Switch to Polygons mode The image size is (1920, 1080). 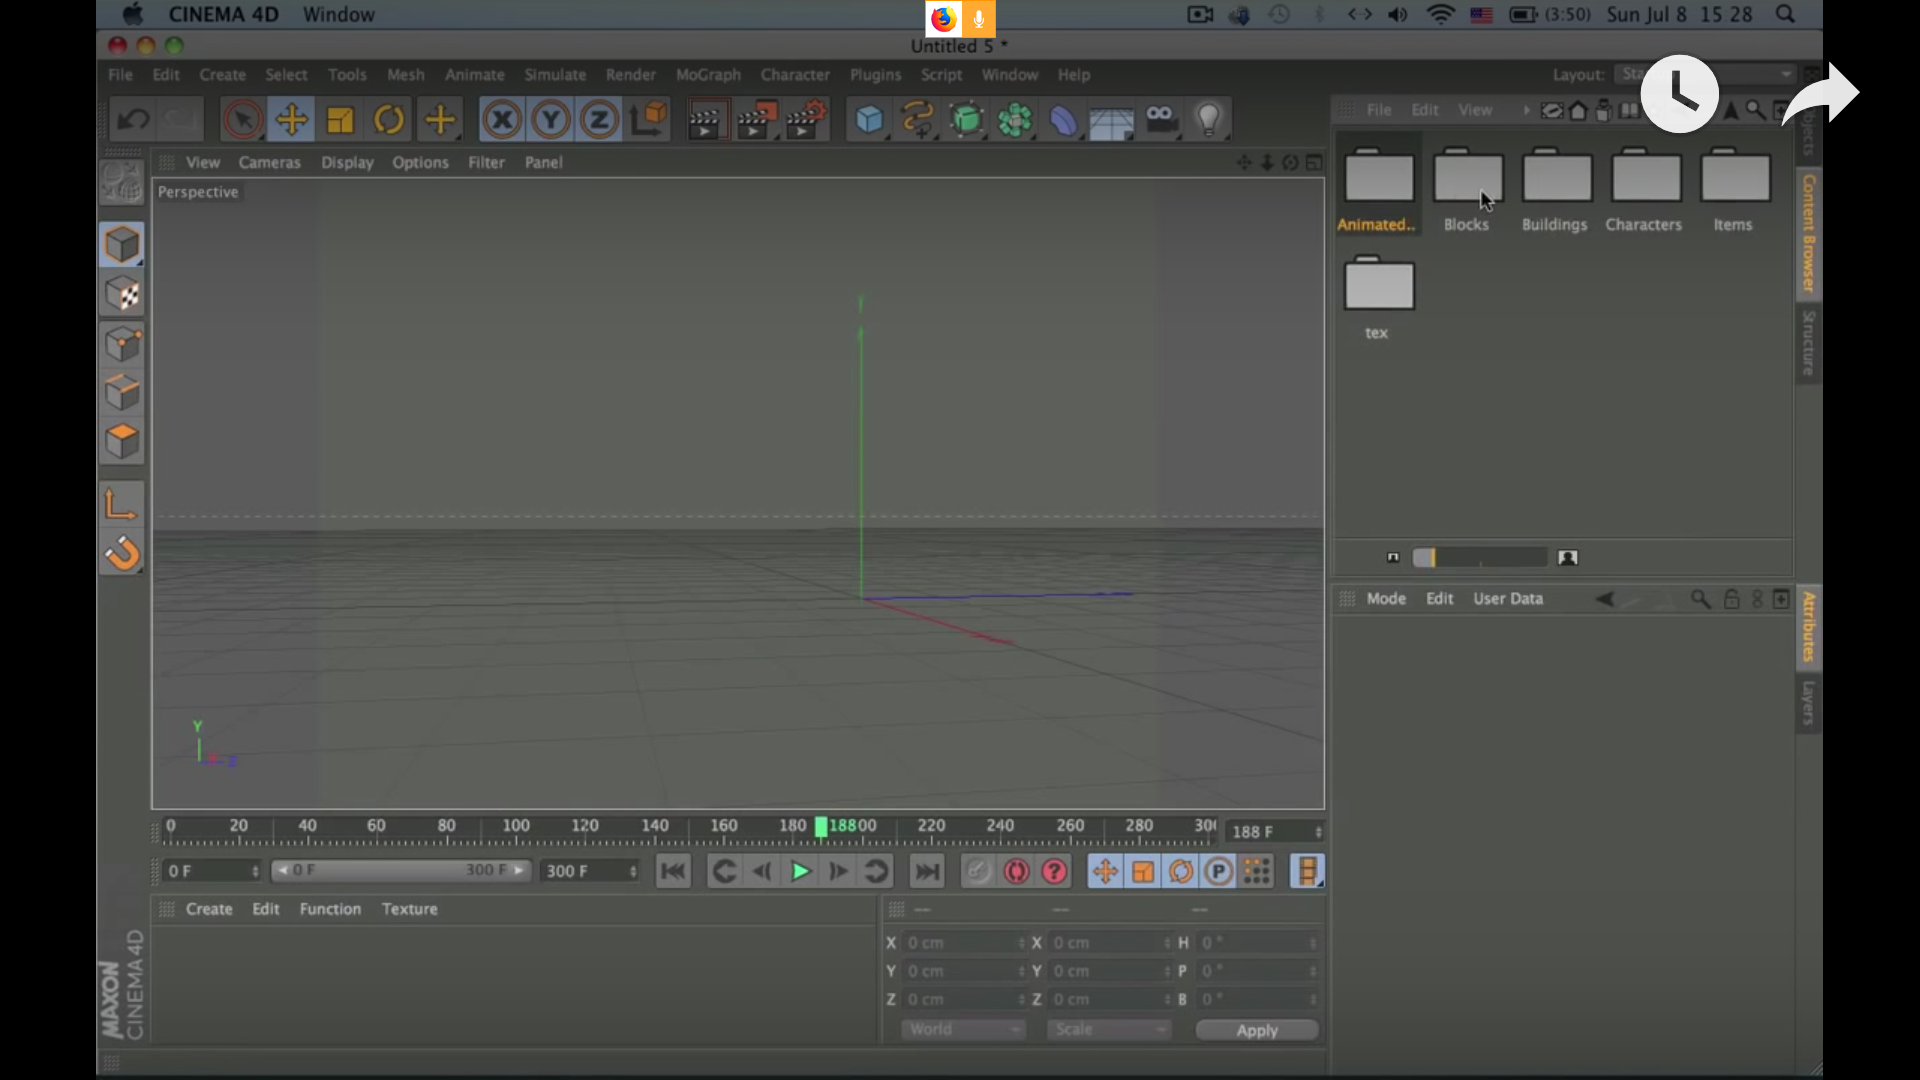tap(122, 442)
